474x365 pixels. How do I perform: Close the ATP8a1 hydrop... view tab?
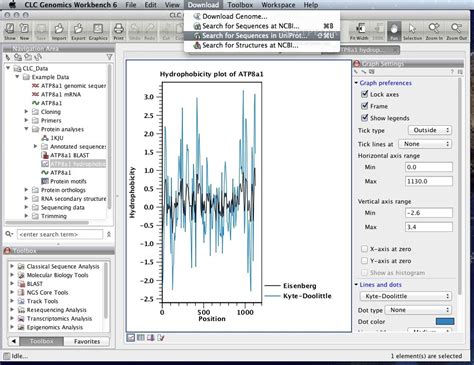pos(395,50)
